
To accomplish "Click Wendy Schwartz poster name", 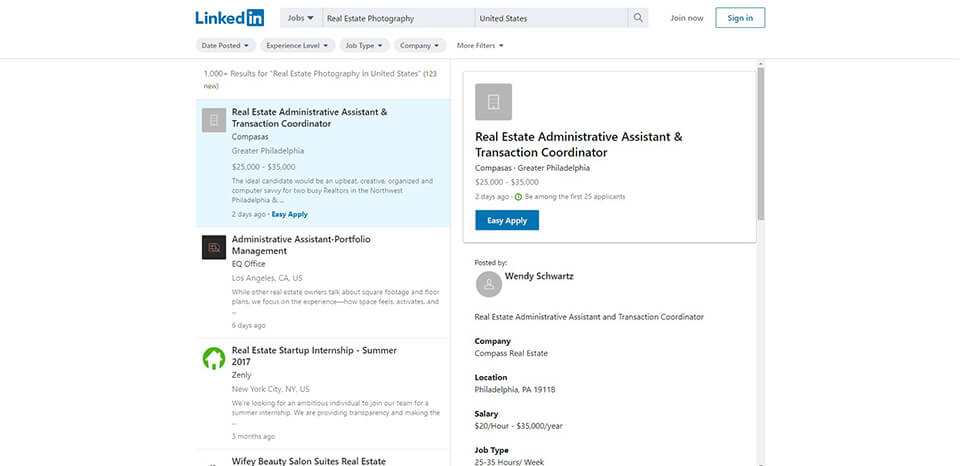I will pyautogui.click(x=539, y=276).
